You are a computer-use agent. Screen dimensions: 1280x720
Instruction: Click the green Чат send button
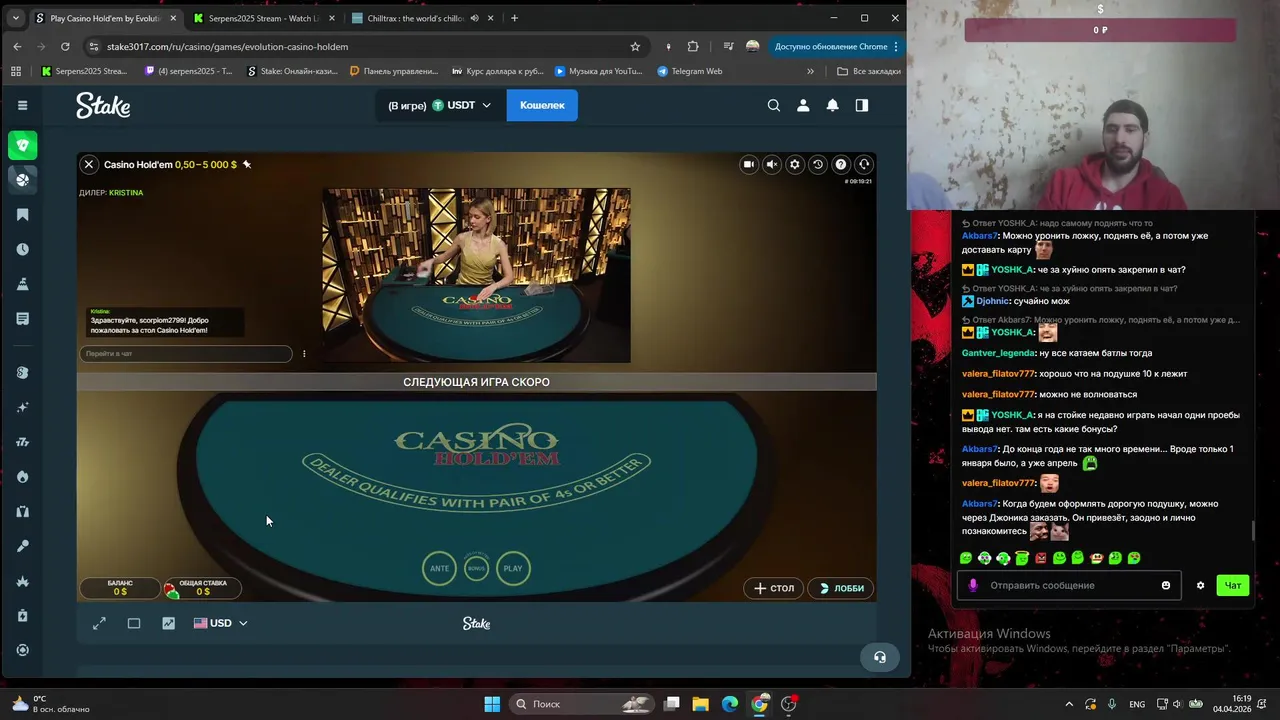point(1233,585)
